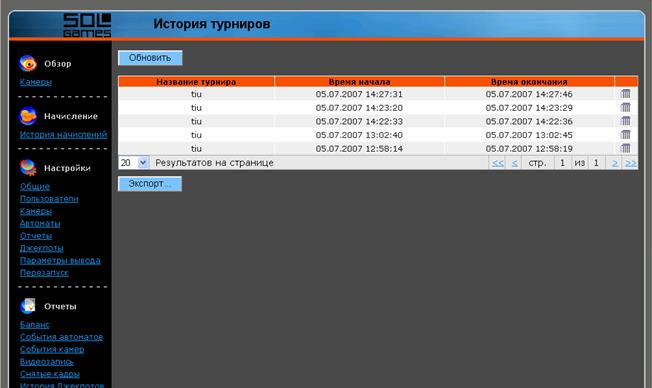
Task: Open Отчеты link under Настройки
Action: click(x=36, y=236)
